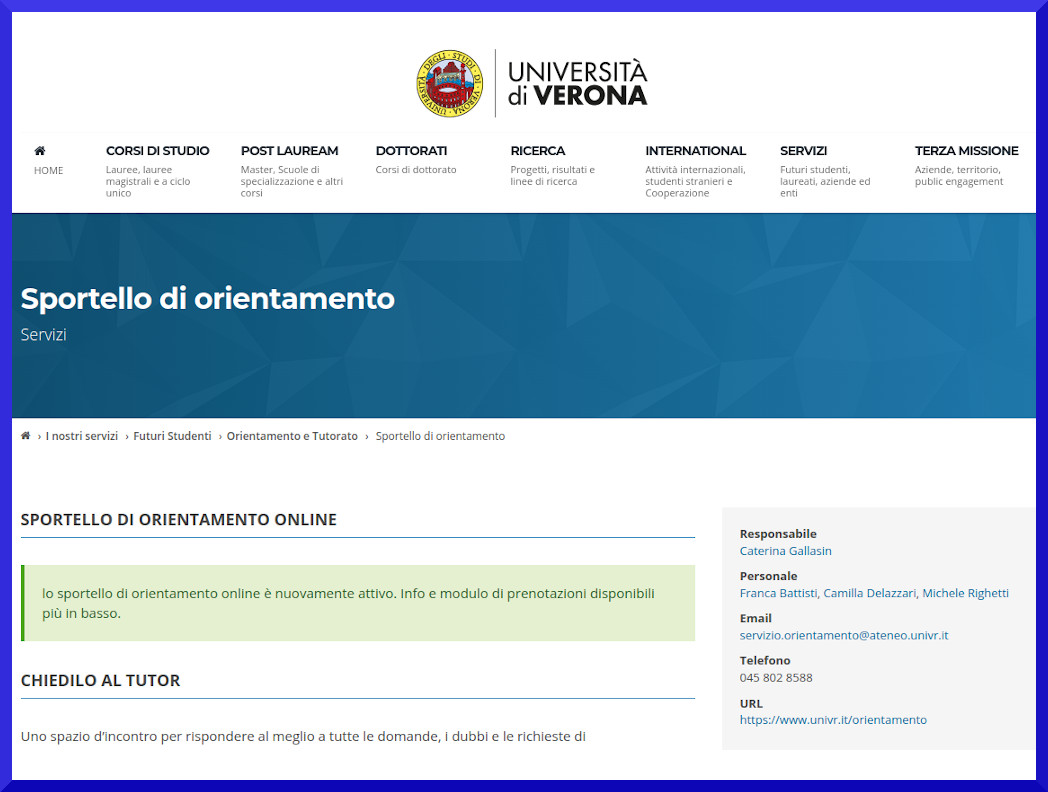The image size is (1048, 792).
Task: Click the Telefono label in sidebar
Action: [x=765, y=660]
